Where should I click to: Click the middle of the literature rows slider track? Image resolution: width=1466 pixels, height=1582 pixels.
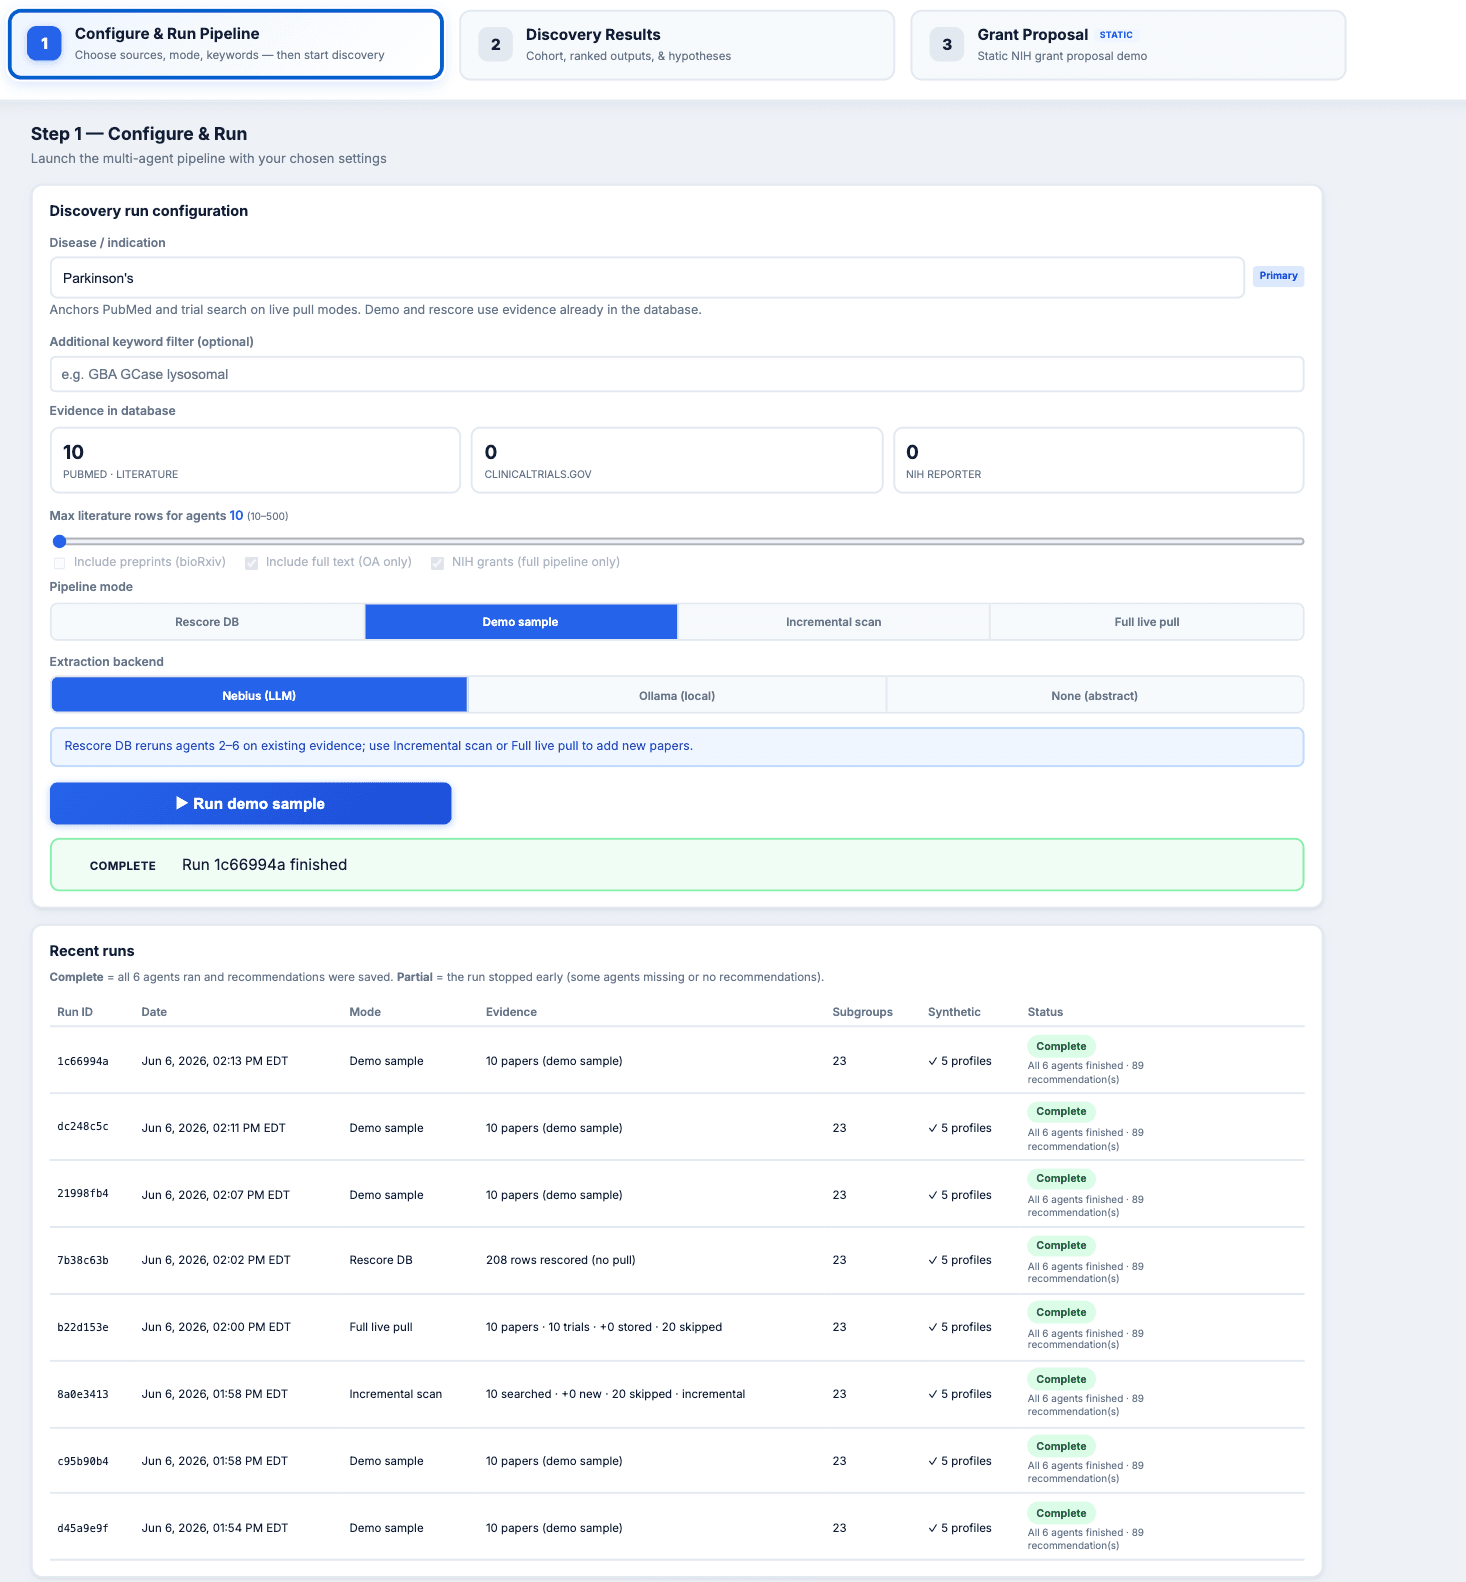coord(677,541)
